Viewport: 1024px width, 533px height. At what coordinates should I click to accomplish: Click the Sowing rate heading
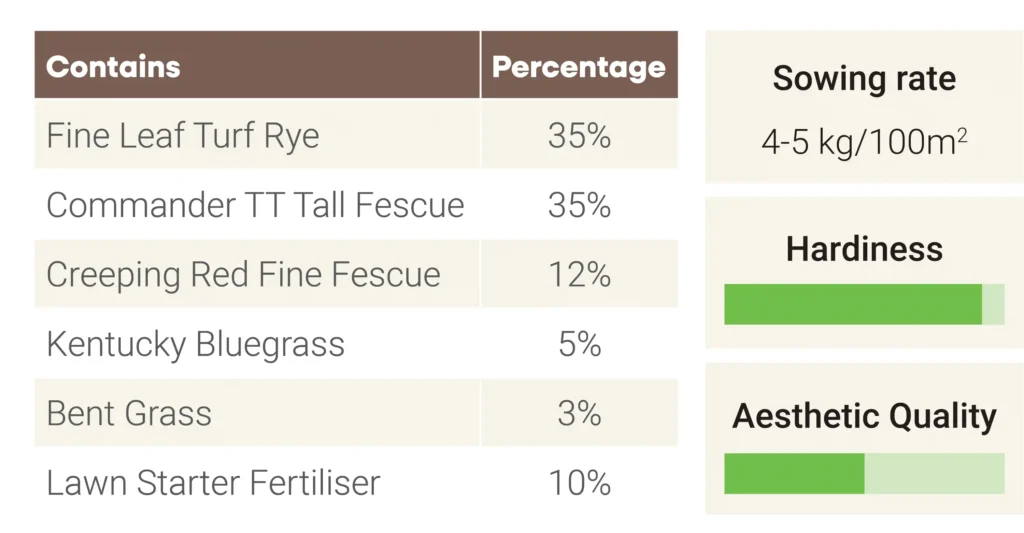pyautogui.click(x=864, y=79)
